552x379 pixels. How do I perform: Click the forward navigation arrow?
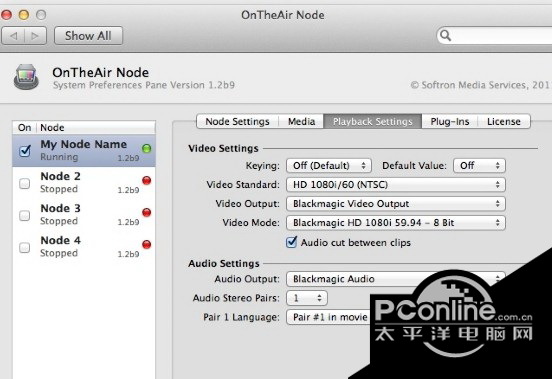pyautogui.click(x=35, y=36)
